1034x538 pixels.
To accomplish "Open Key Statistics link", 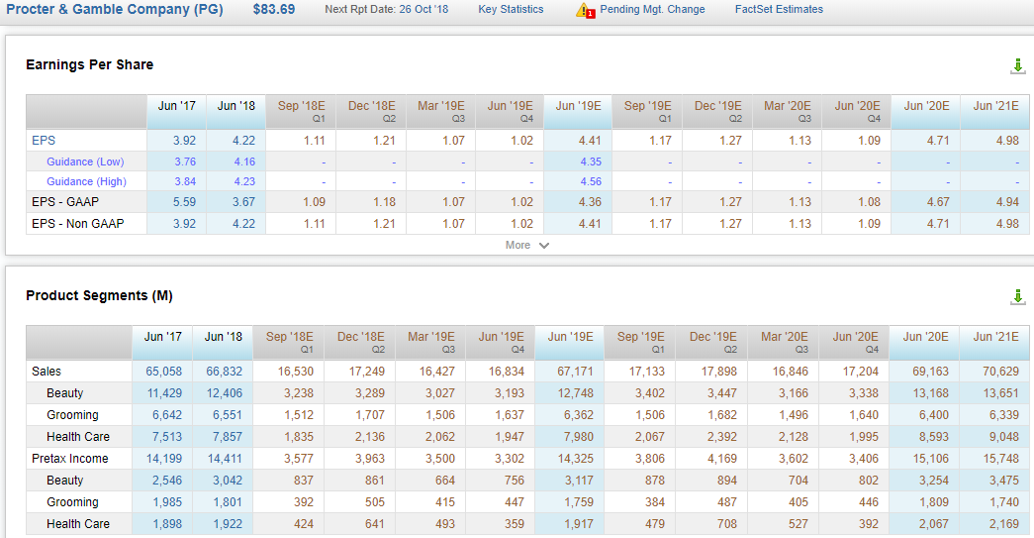I will pyautogui.click(x=511, y=9).
